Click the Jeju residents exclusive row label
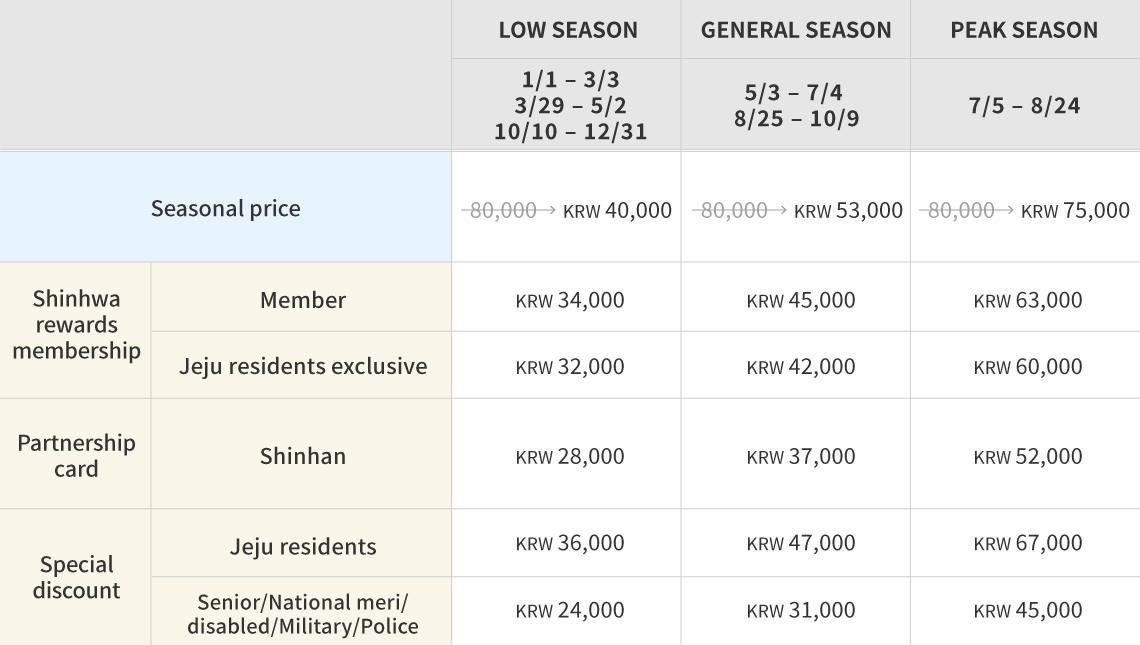1140x645 pixels. tap(302, 366)
